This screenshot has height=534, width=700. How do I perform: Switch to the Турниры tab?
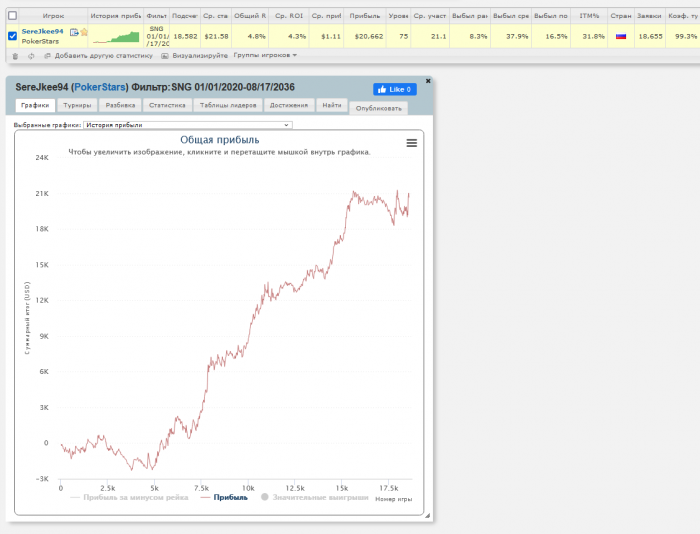pyautogui.click(x=77, y=105)
